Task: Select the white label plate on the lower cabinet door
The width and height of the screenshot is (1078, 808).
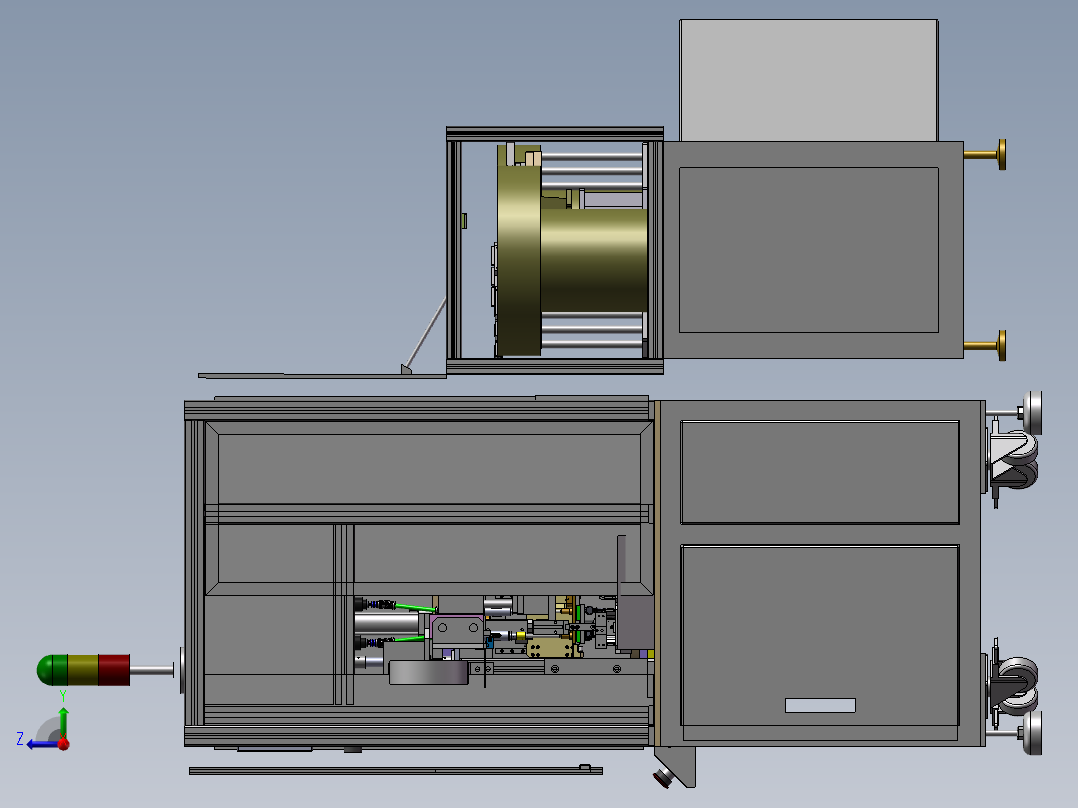Action: pos(820,706)
